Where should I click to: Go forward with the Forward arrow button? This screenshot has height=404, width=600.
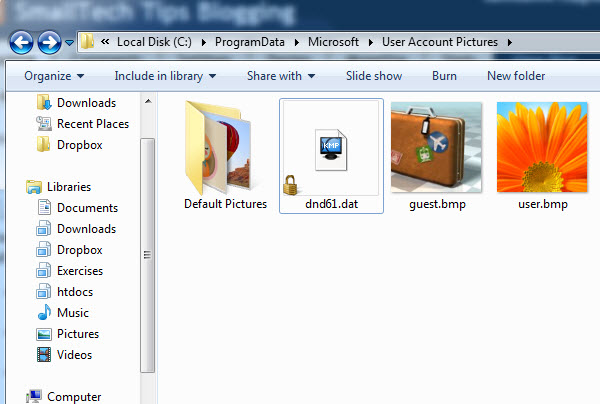[x=49, y=42]
